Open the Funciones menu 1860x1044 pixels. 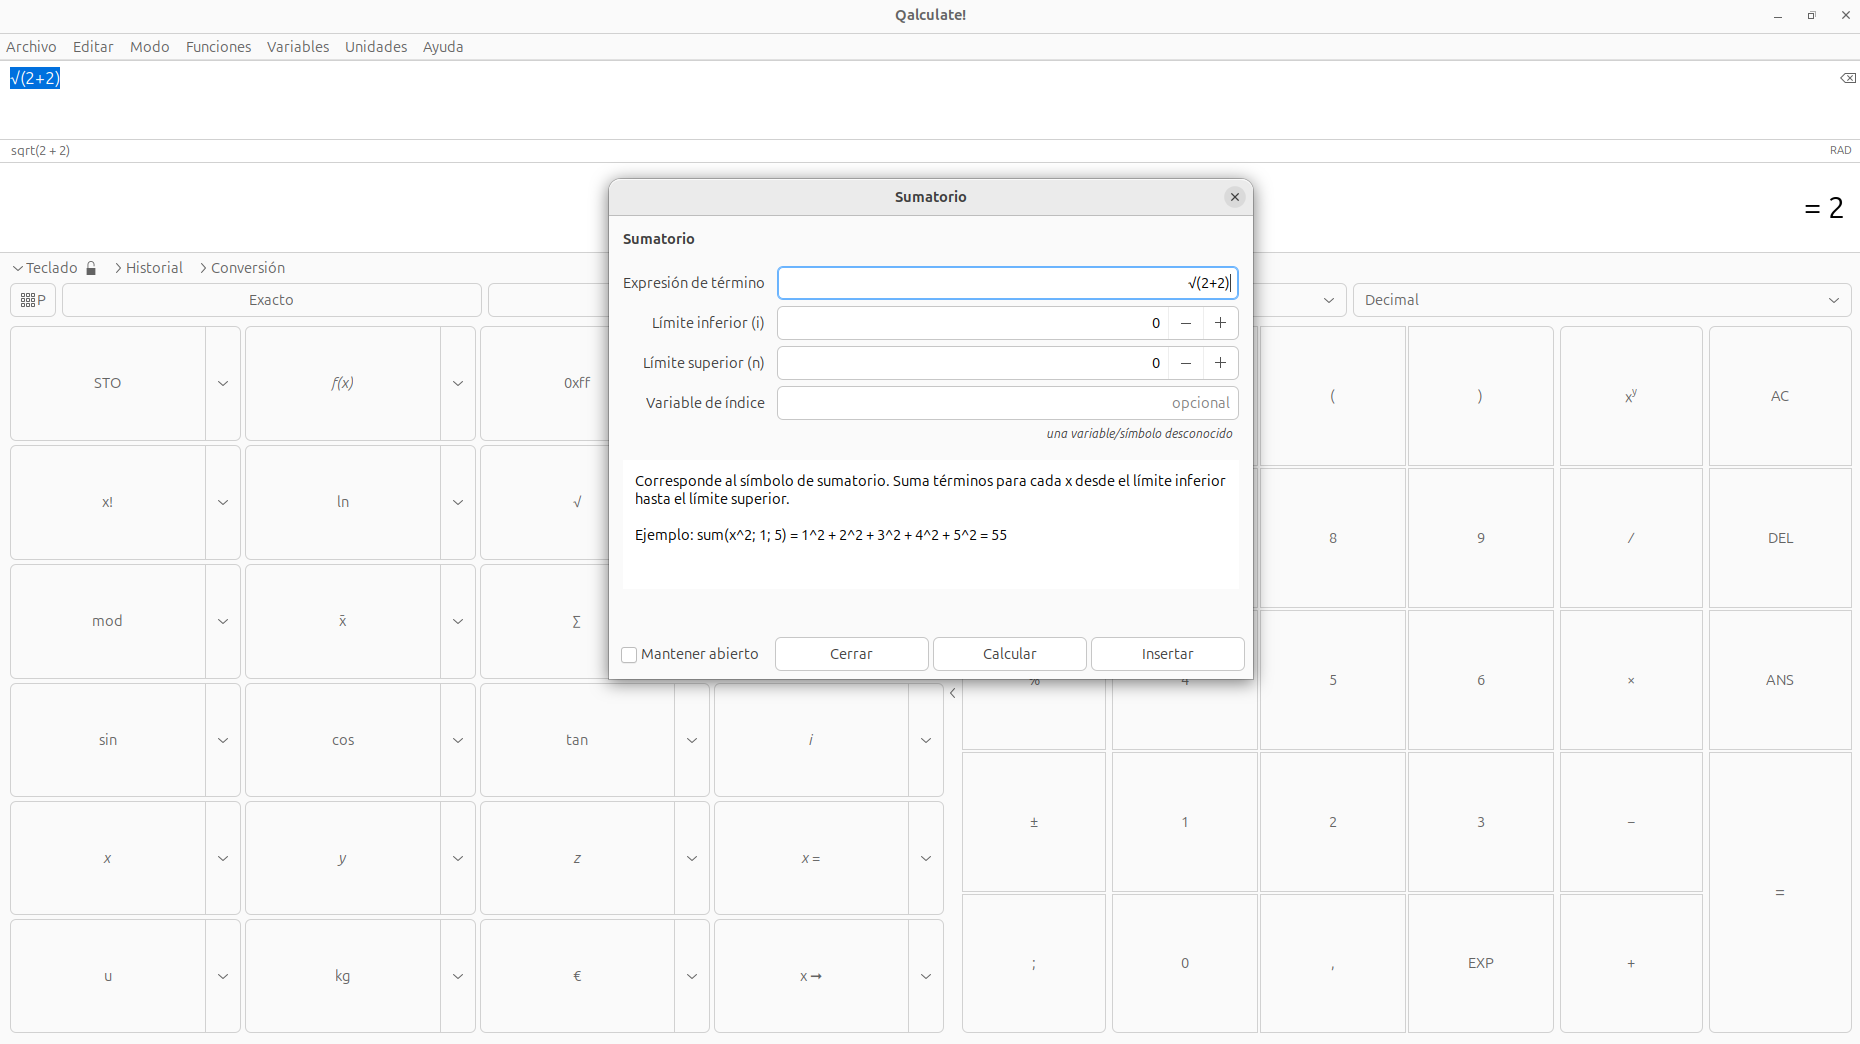(218, 47)
